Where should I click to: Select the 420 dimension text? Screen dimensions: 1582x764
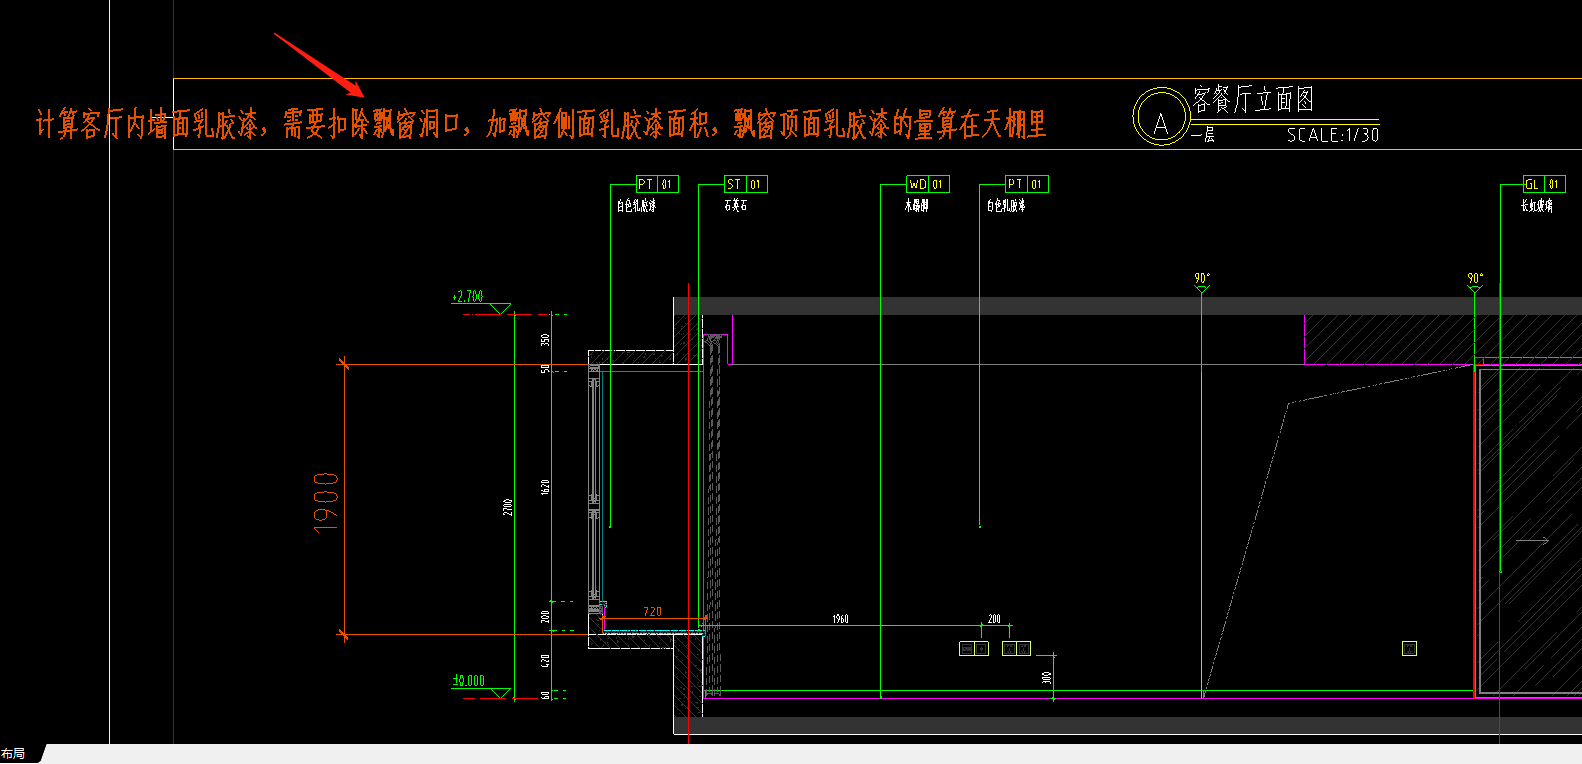(545, 661)
